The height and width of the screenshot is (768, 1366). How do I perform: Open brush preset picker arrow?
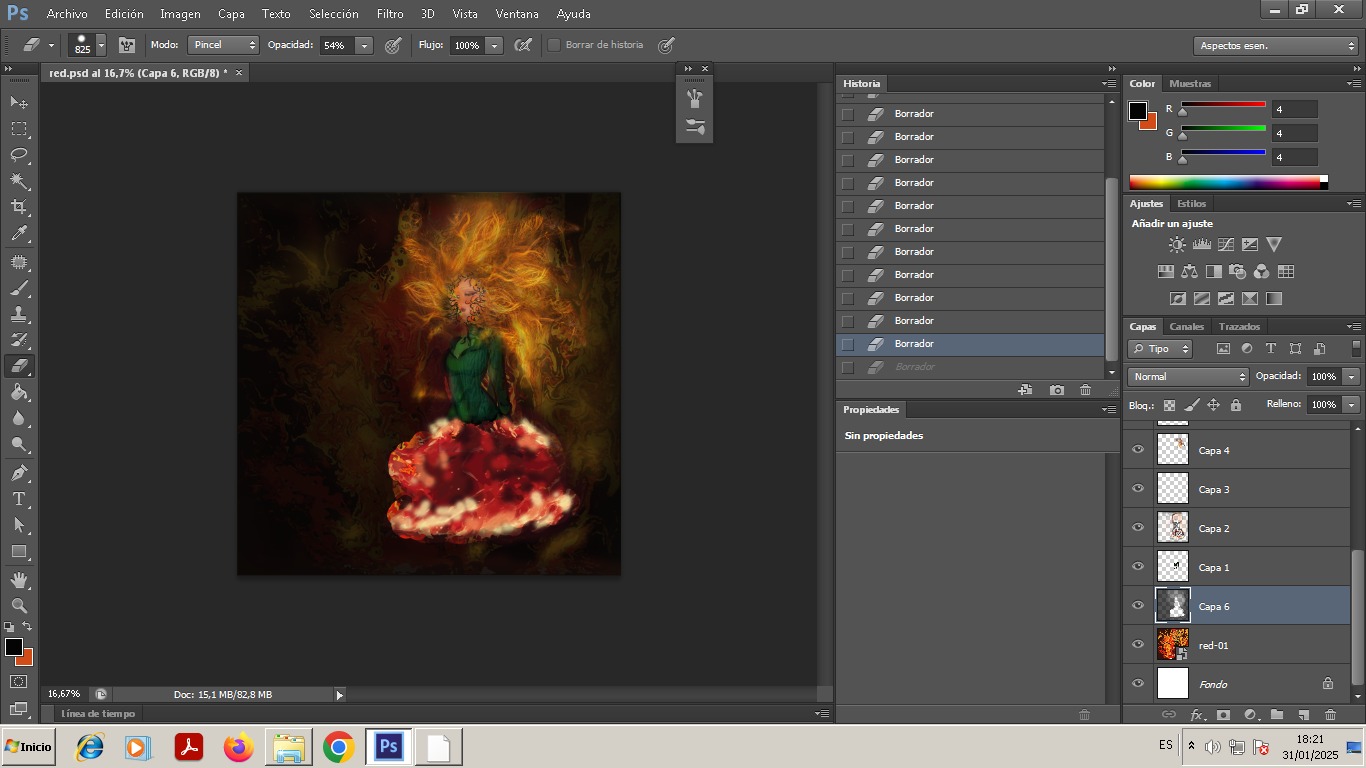[x=101, y=45]
